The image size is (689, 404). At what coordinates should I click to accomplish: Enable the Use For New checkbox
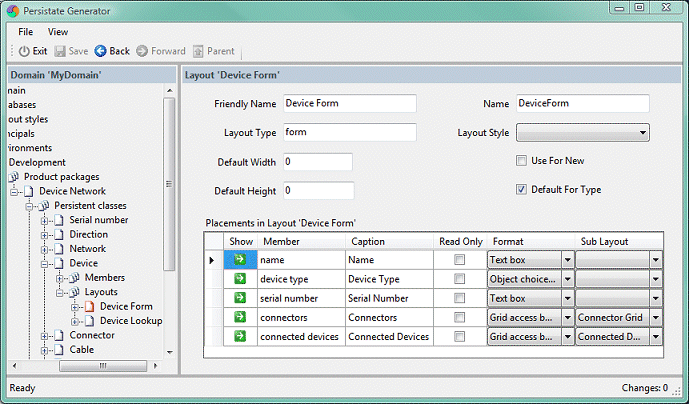pyautogui.click(x=521, y=160)
